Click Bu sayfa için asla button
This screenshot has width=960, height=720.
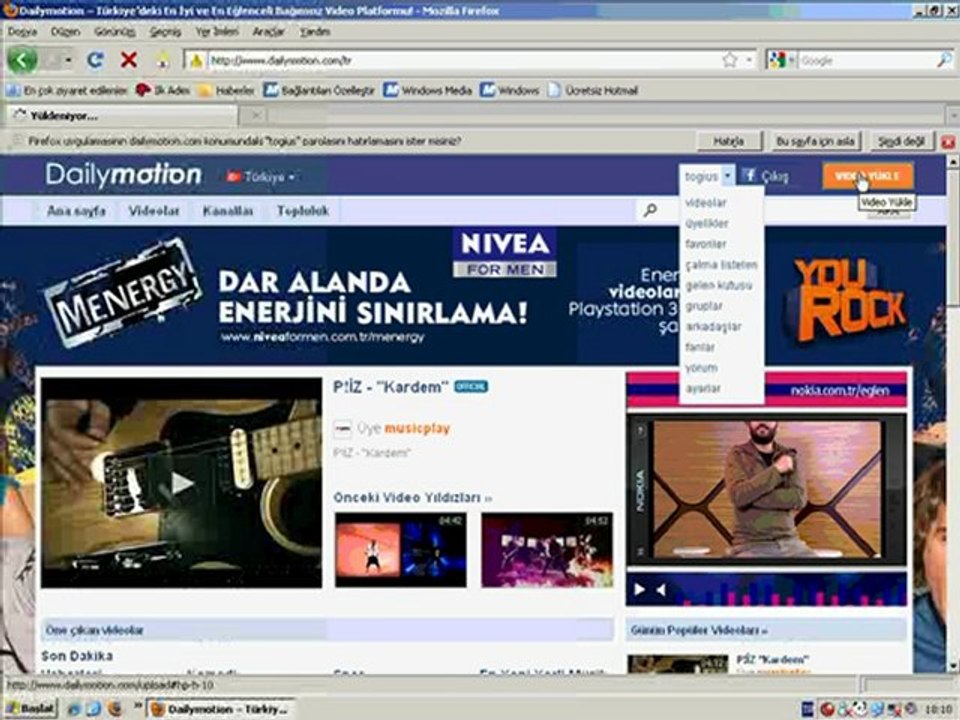pyautogui.click(x=815, y=141)
